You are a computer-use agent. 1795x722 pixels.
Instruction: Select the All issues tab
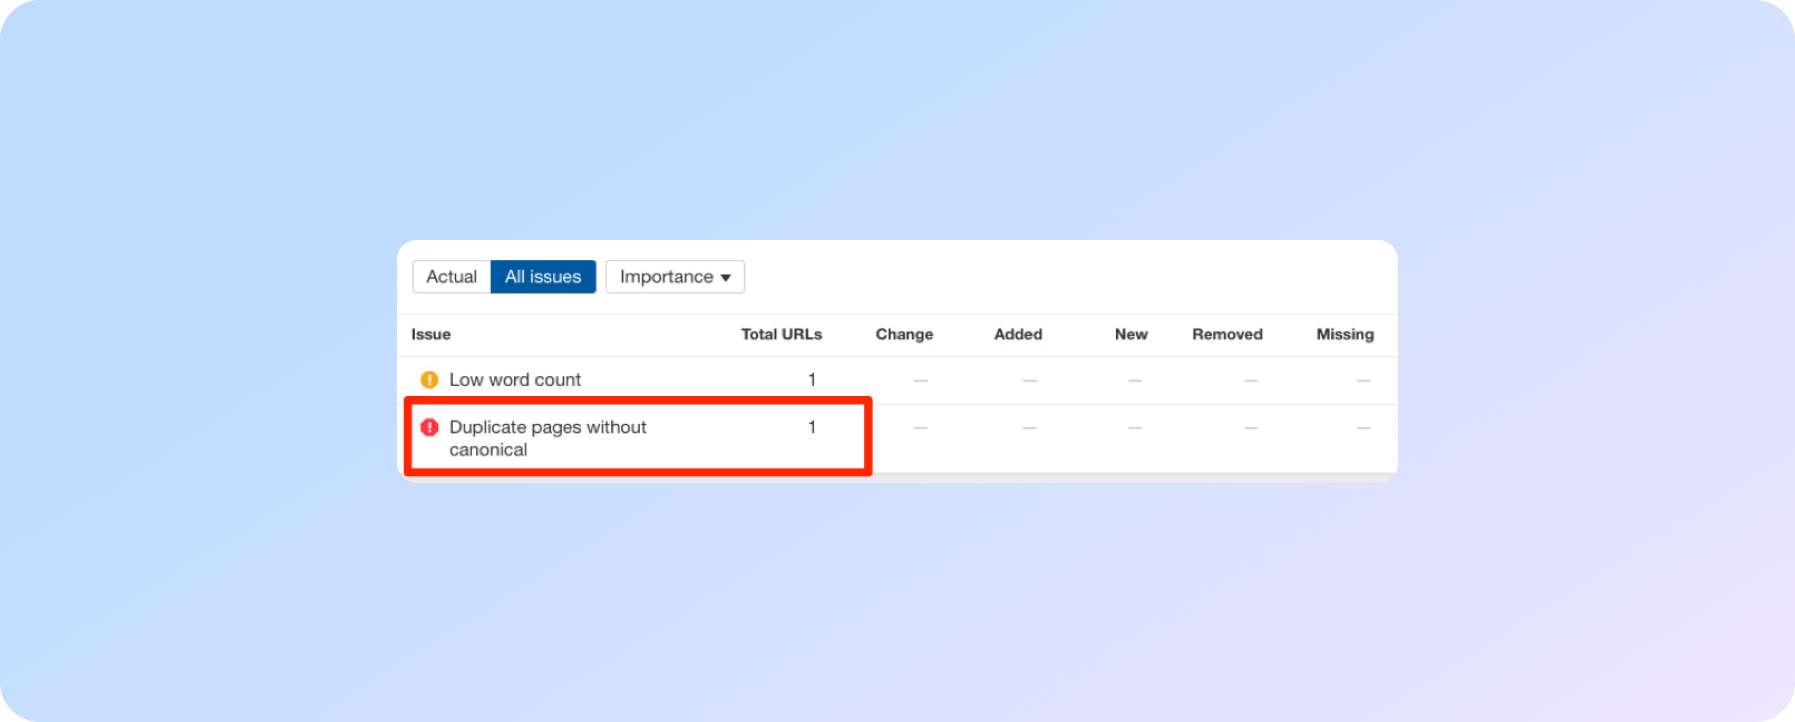(543, 277)
